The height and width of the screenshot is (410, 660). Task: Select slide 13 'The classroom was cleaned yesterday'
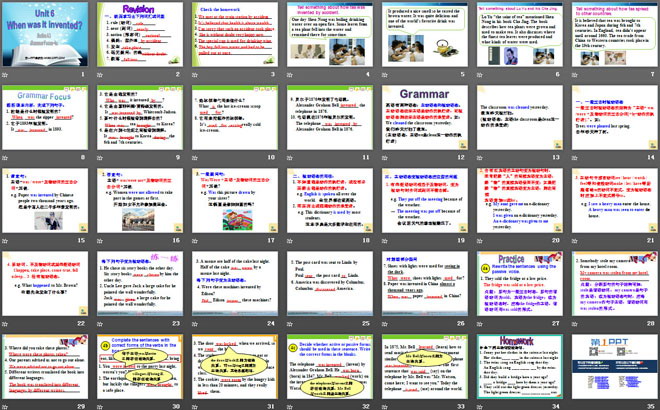pos(520,117)
